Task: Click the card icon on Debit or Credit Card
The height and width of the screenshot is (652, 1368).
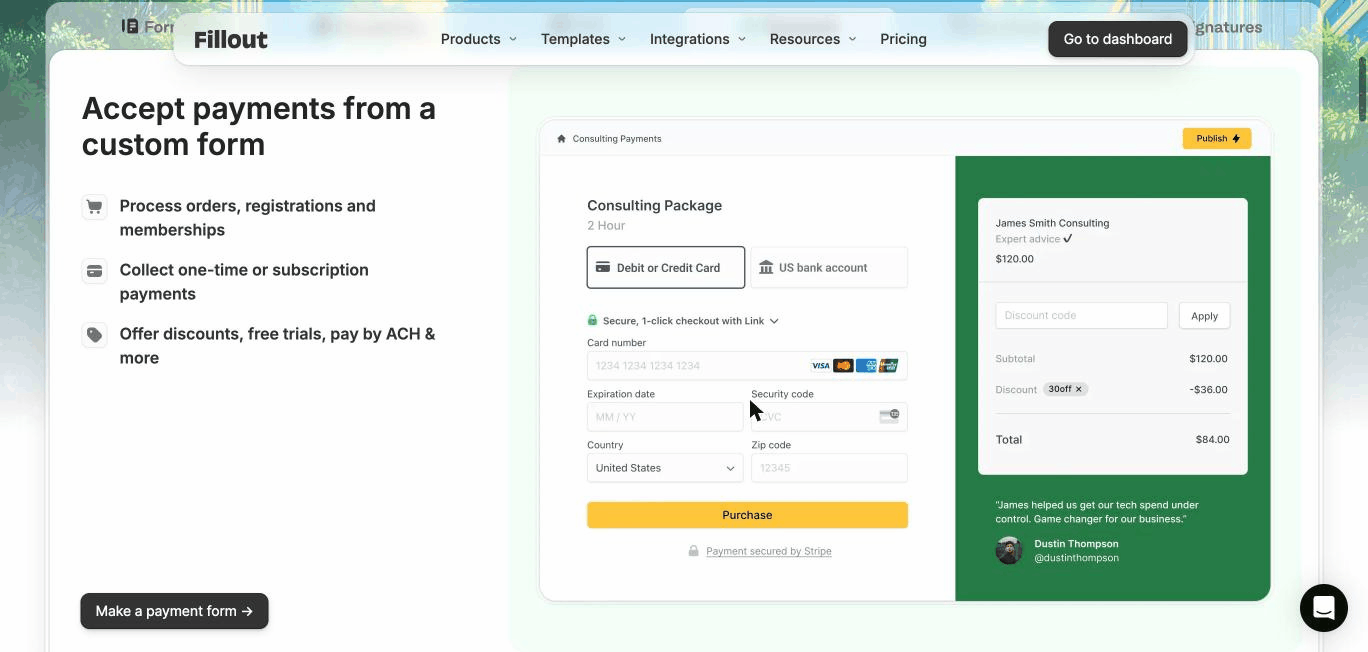Action: 603,267
